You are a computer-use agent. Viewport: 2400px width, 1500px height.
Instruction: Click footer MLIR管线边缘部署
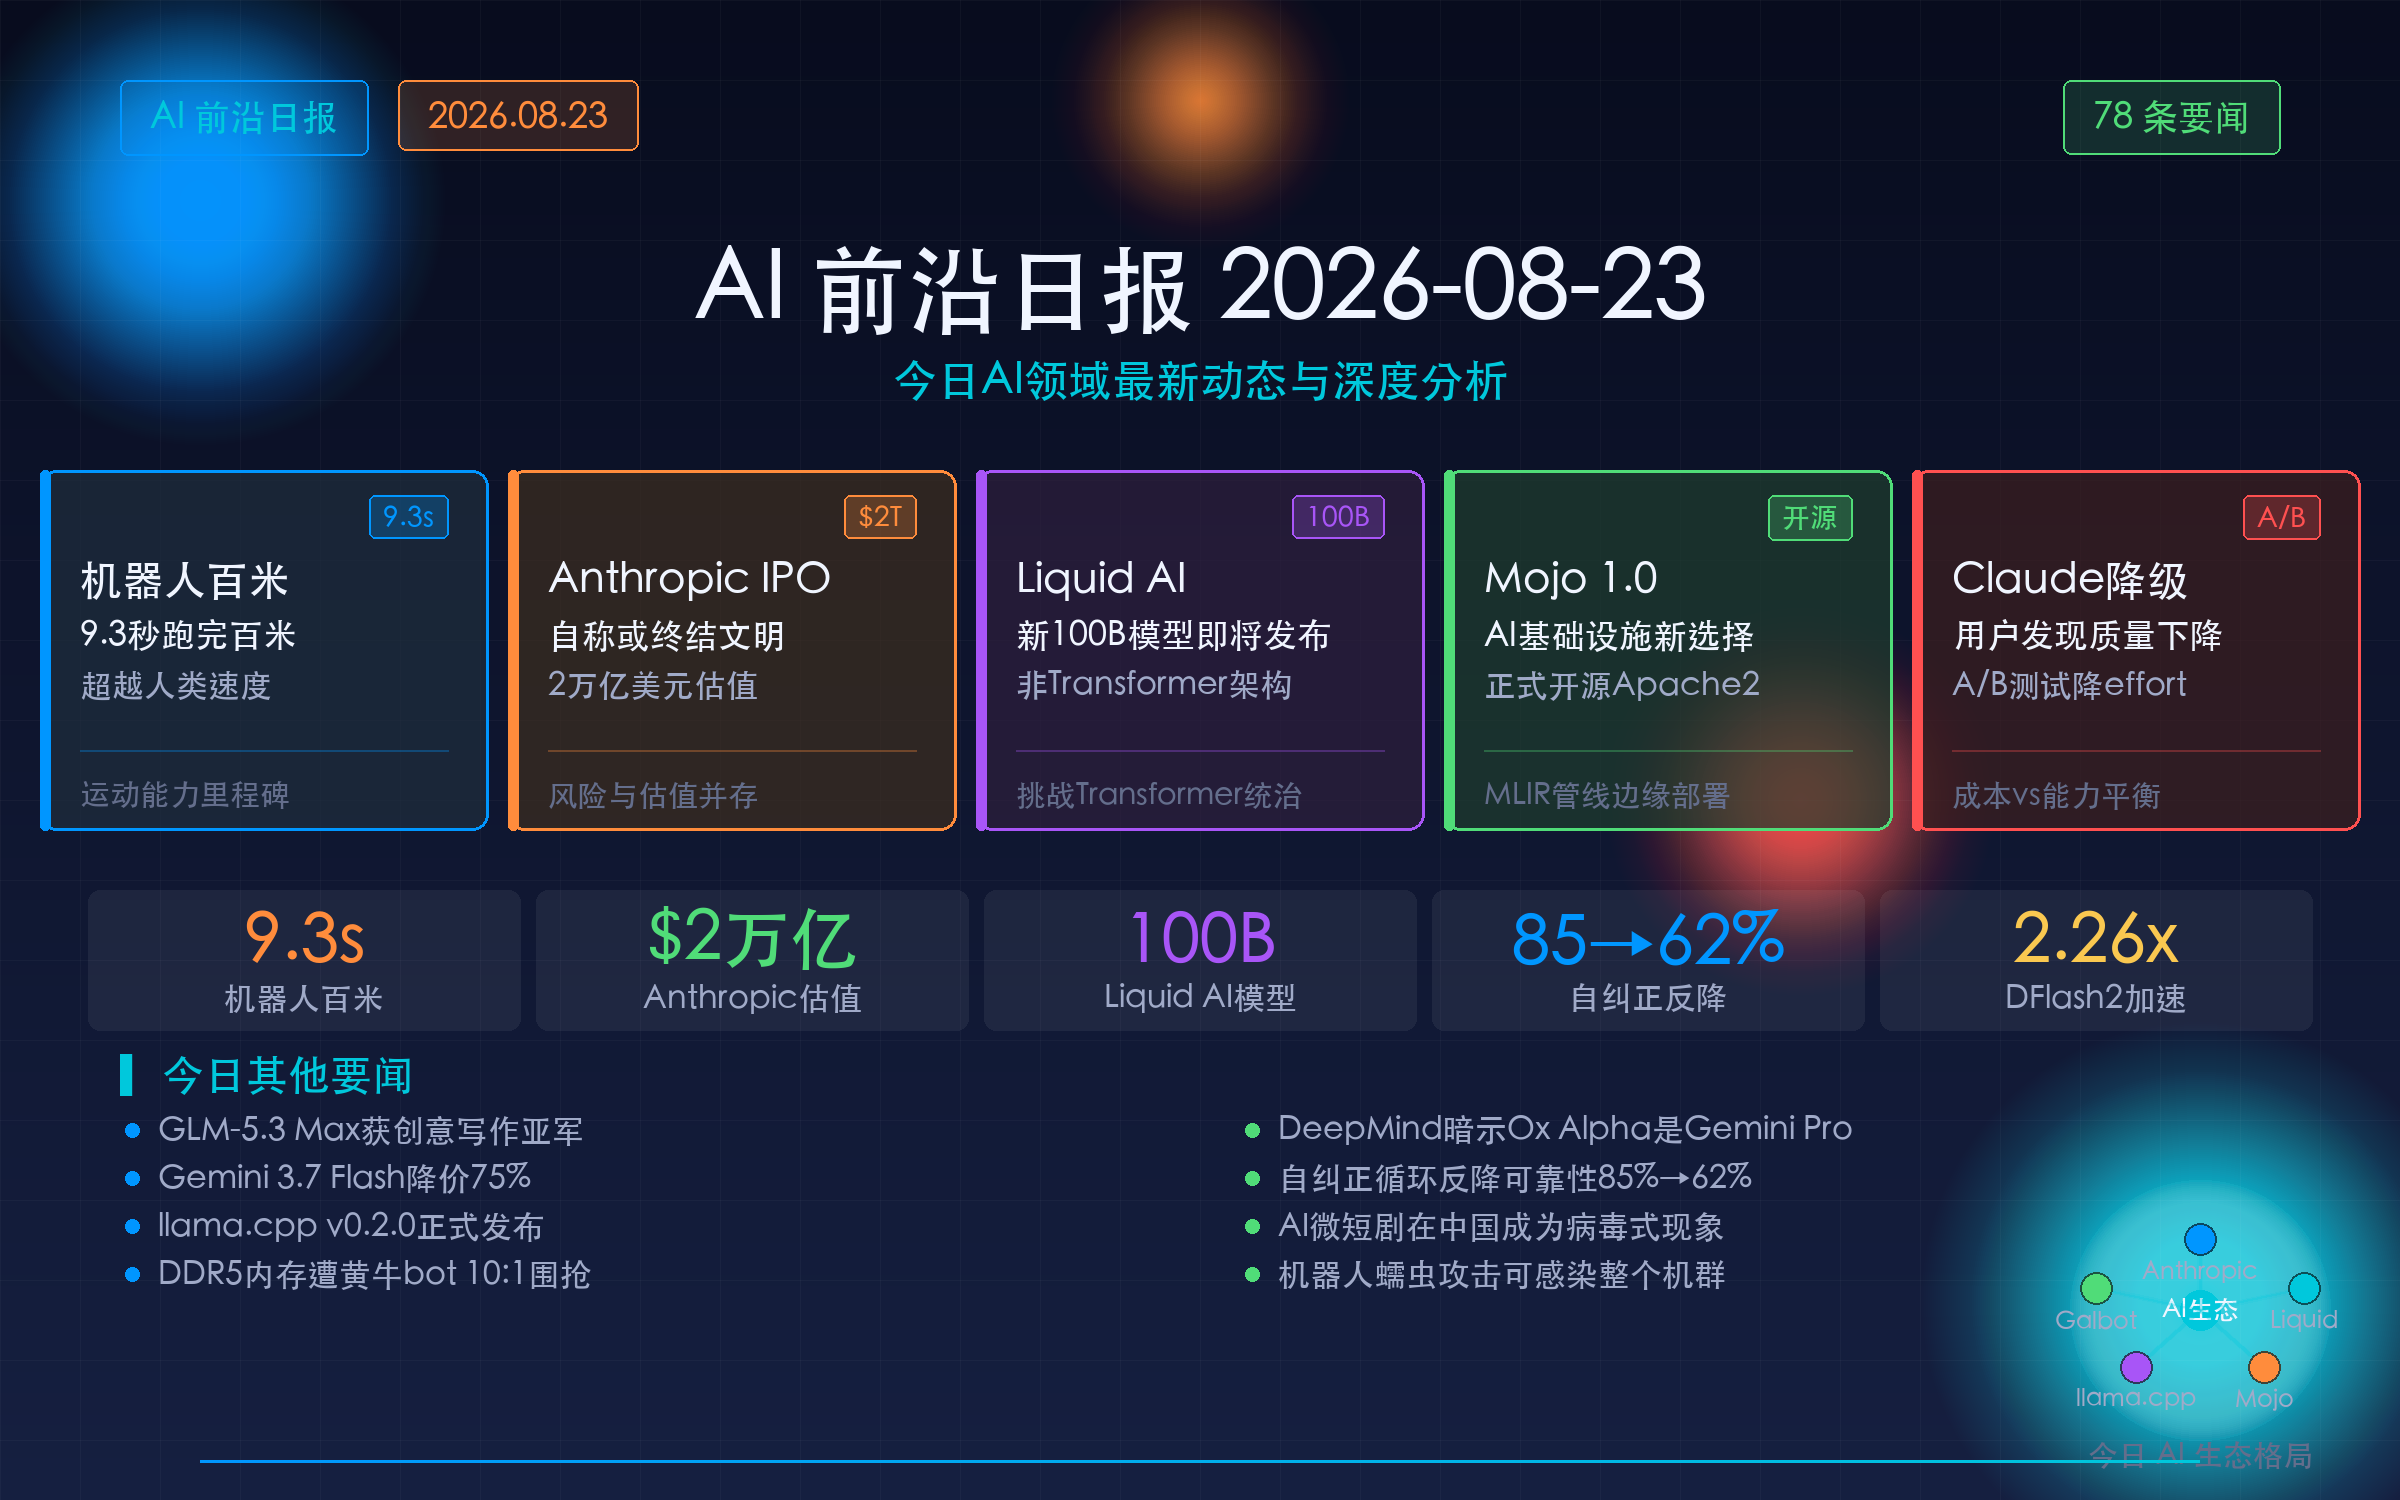[1607, 796]
